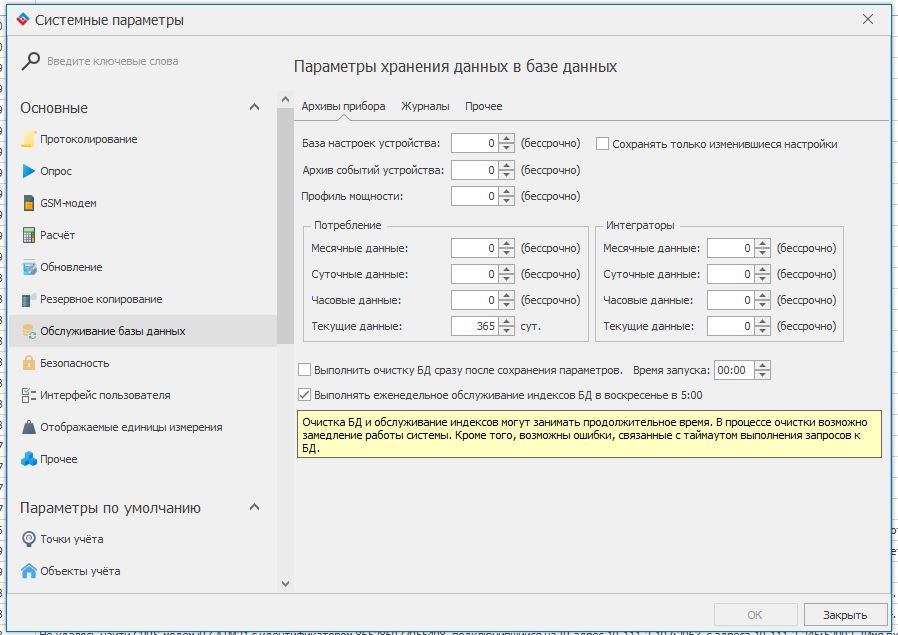Select the Отображаемые единицы измерения weight icon
The image size is (898, 635).
coord(29,427)
